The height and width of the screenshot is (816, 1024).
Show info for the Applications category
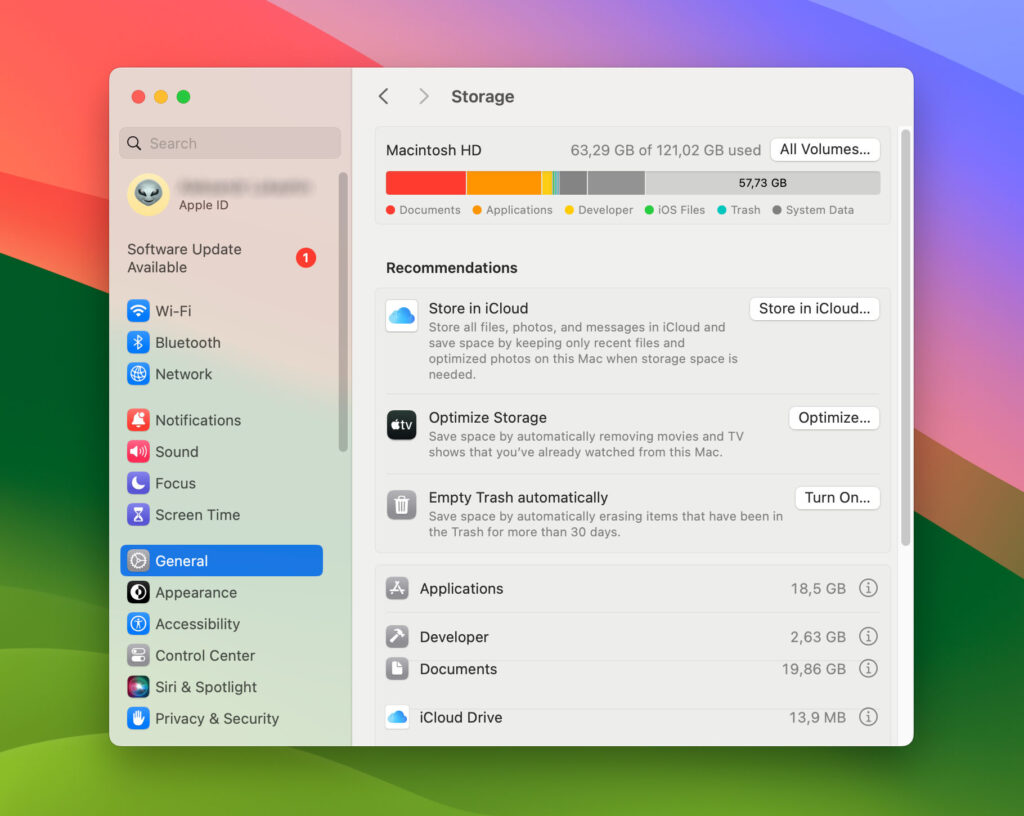(x=868, y=589)
